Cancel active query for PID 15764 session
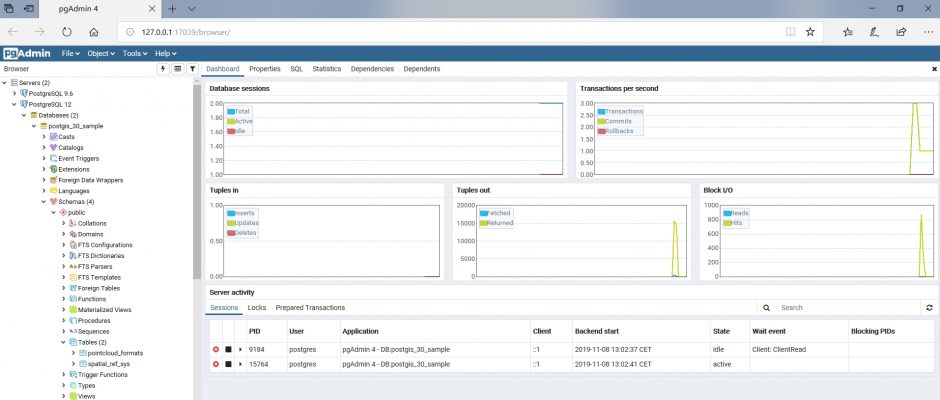940x400 pixels. pos(228,364)
